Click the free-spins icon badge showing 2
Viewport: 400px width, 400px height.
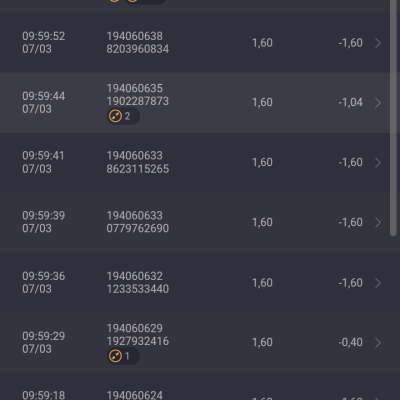(123, 116)
